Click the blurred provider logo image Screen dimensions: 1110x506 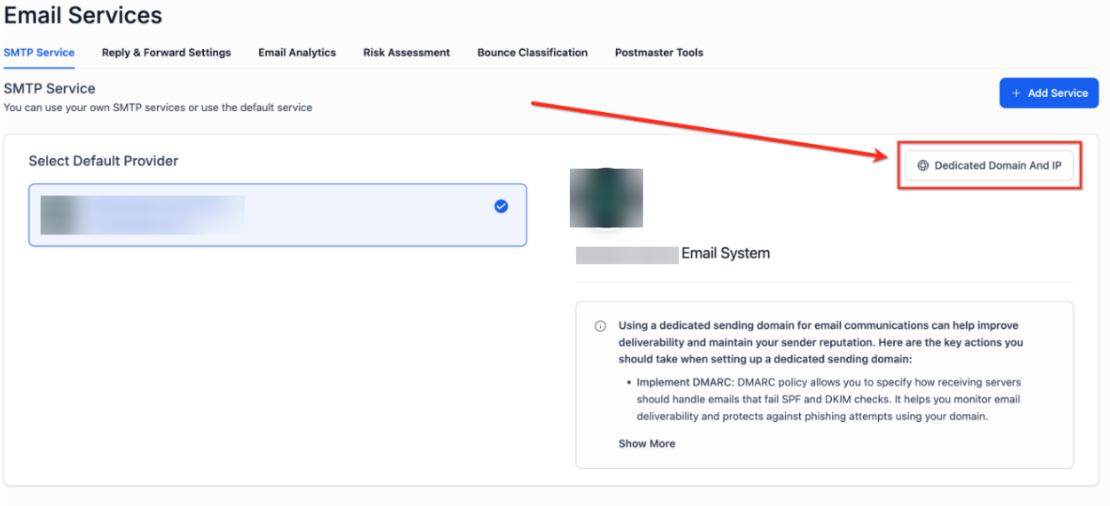pos(606,198)
